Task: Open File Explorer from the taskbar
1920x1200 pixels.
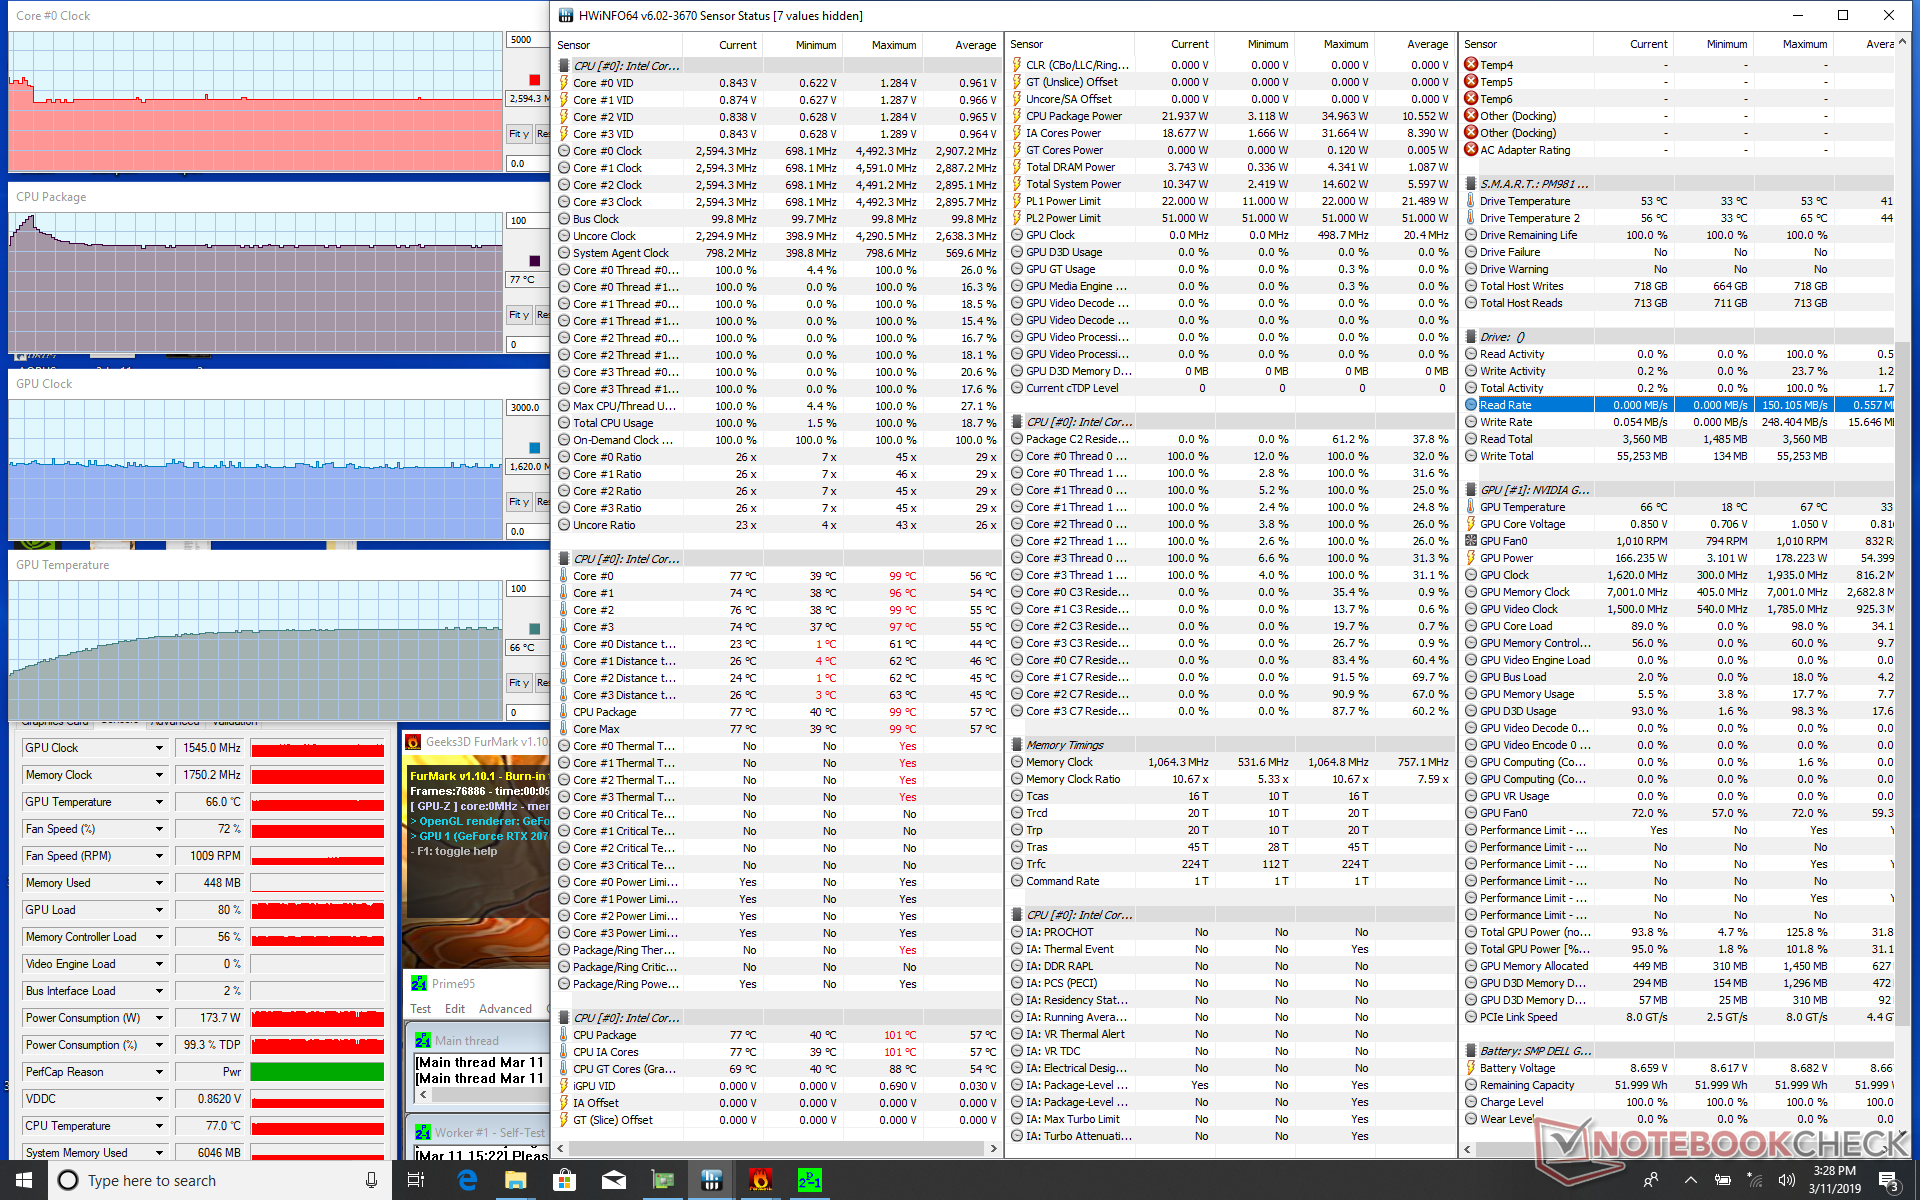Action: 515,1180
